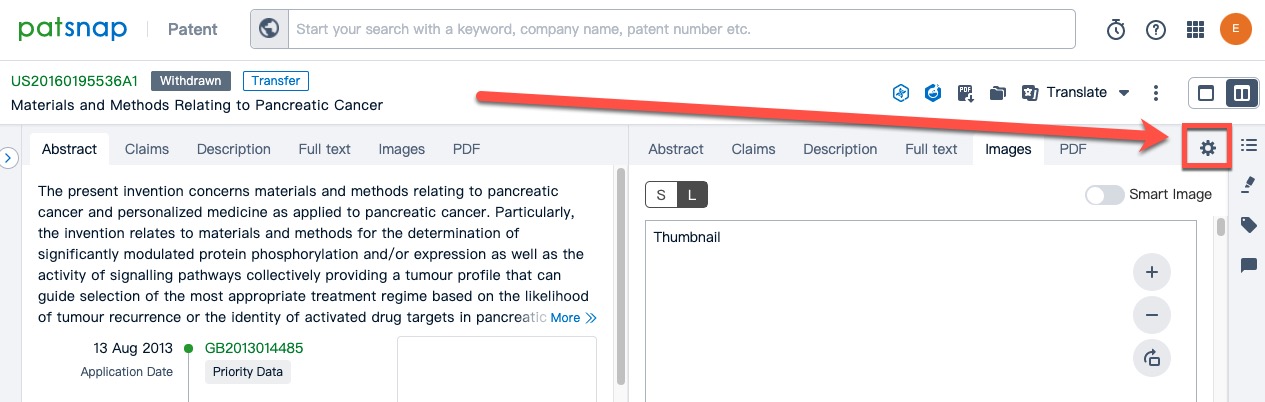Open the comments icon in sidebar

coord(1248,265)
